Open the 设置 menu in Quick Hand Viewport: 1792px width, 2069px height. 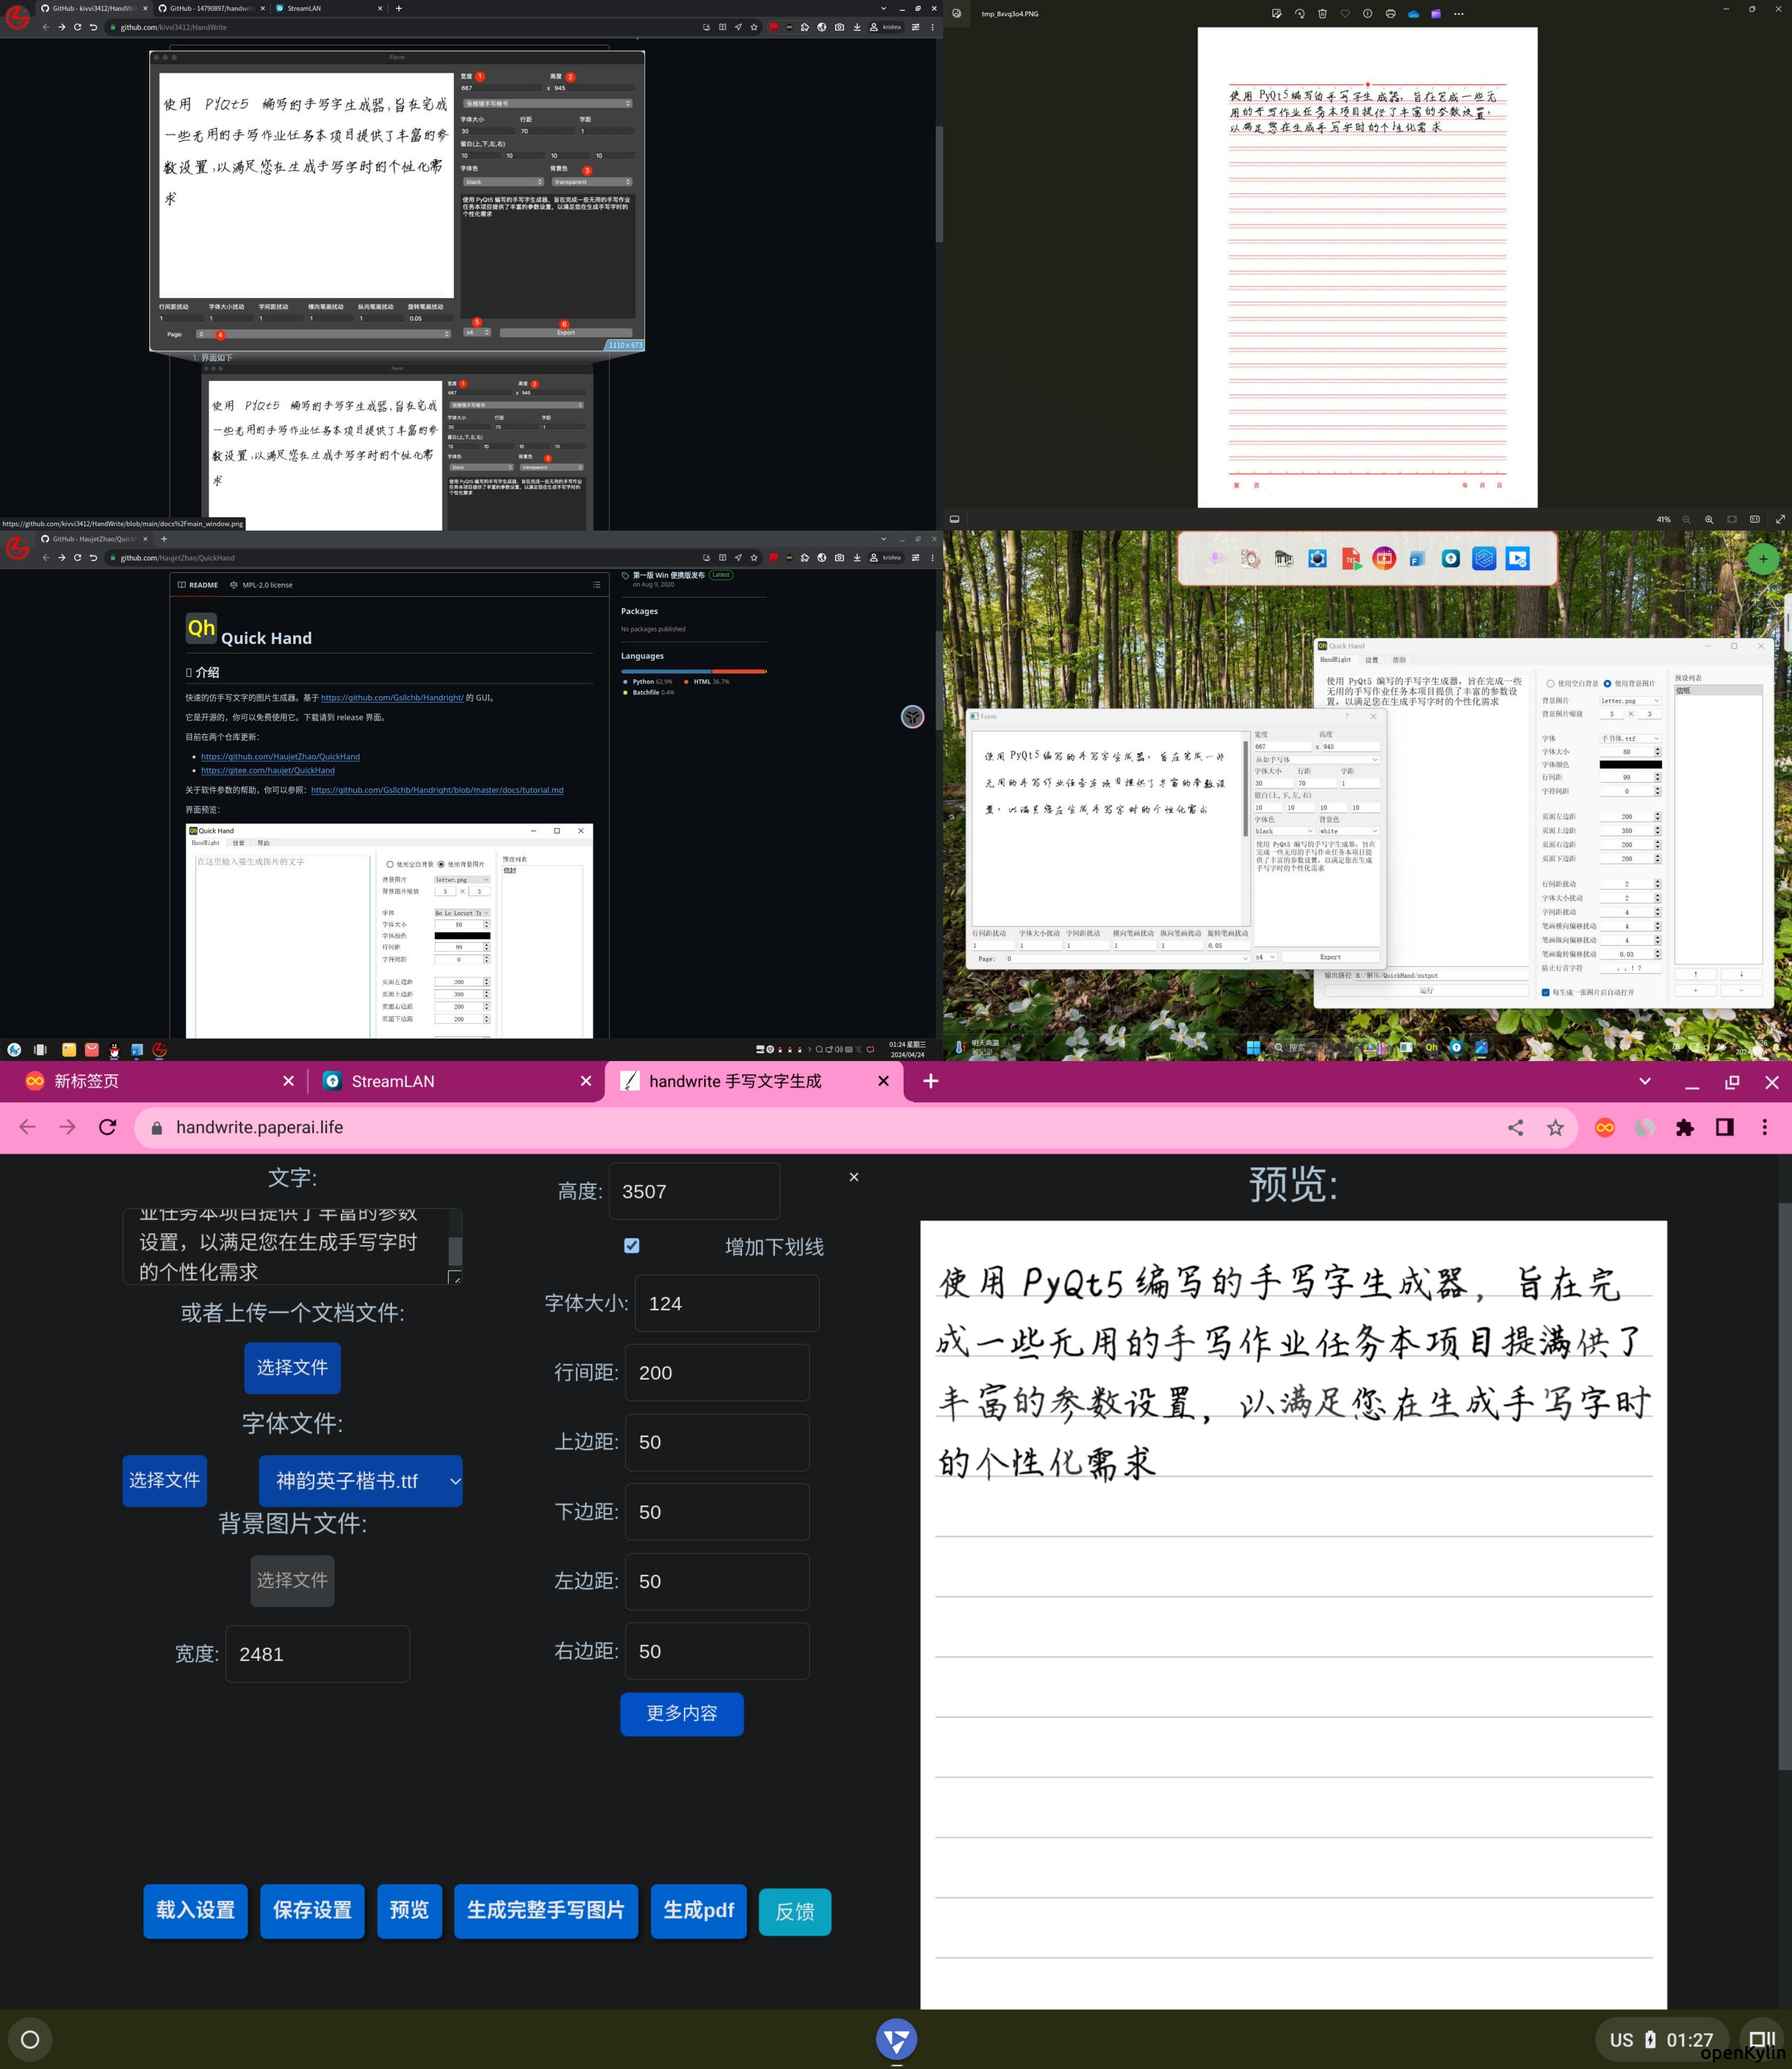1371,660
